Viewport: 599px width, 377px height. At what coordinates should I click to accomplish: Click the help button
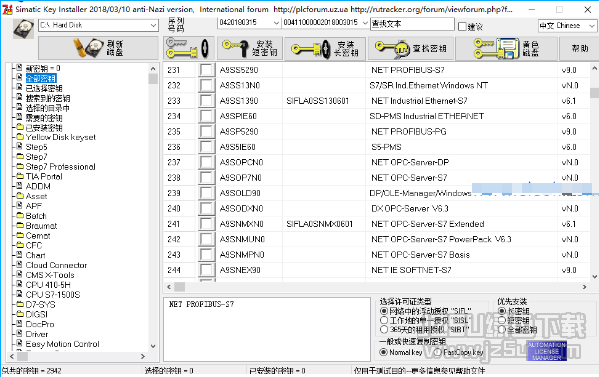[x=579, y=49]
